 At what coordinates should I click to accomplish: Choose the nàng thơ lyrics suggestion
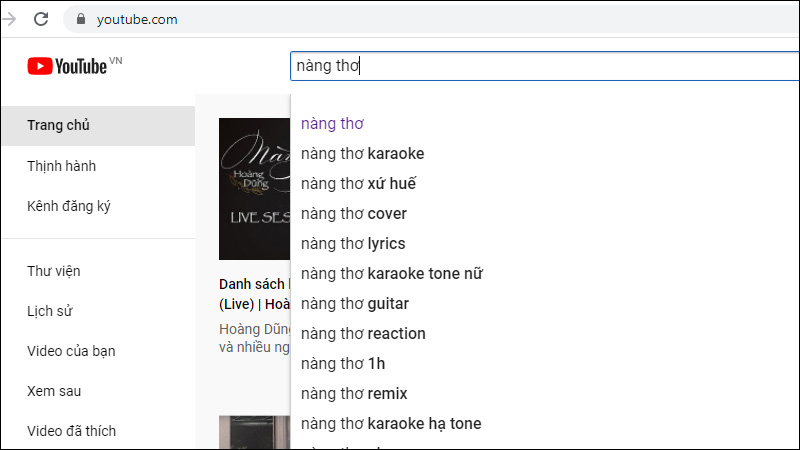pos(544,244)
